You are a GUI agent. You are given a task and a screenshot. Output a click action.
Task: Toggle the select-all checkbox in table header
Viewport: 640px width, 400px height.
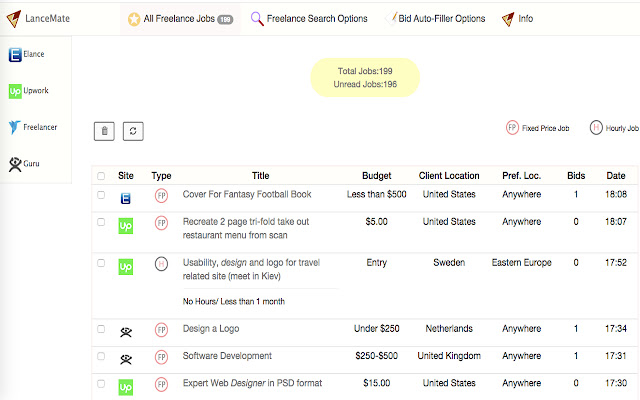point(101,176)
